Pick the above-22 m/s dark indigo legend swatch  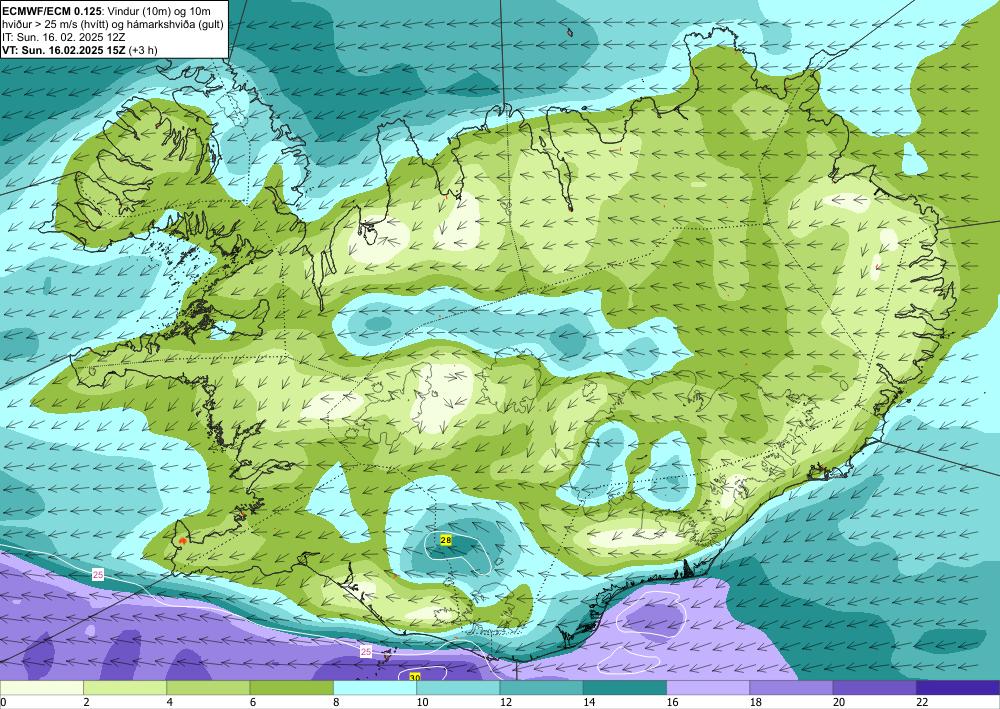[959, 688]
